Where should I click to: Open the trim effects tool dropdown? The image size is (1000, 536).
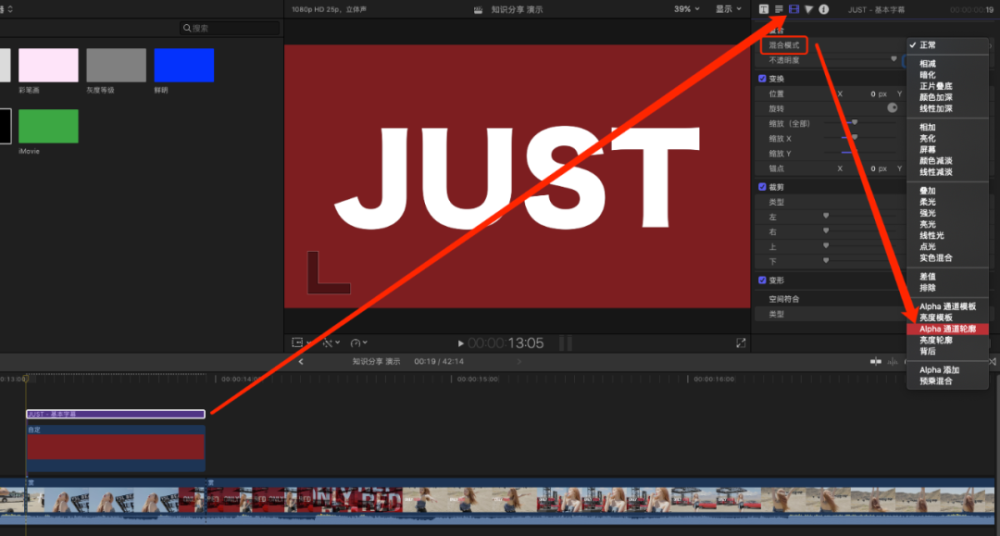330,343
